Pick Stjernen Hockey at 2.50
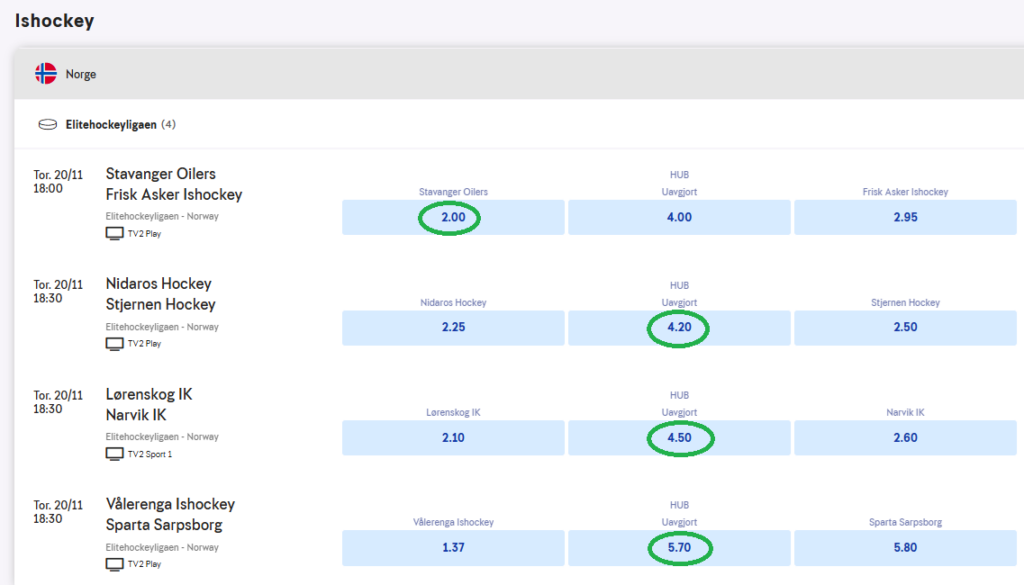The width and height of the screenshot is (1024, 585). pyautogui.click(x=905, y=327)
